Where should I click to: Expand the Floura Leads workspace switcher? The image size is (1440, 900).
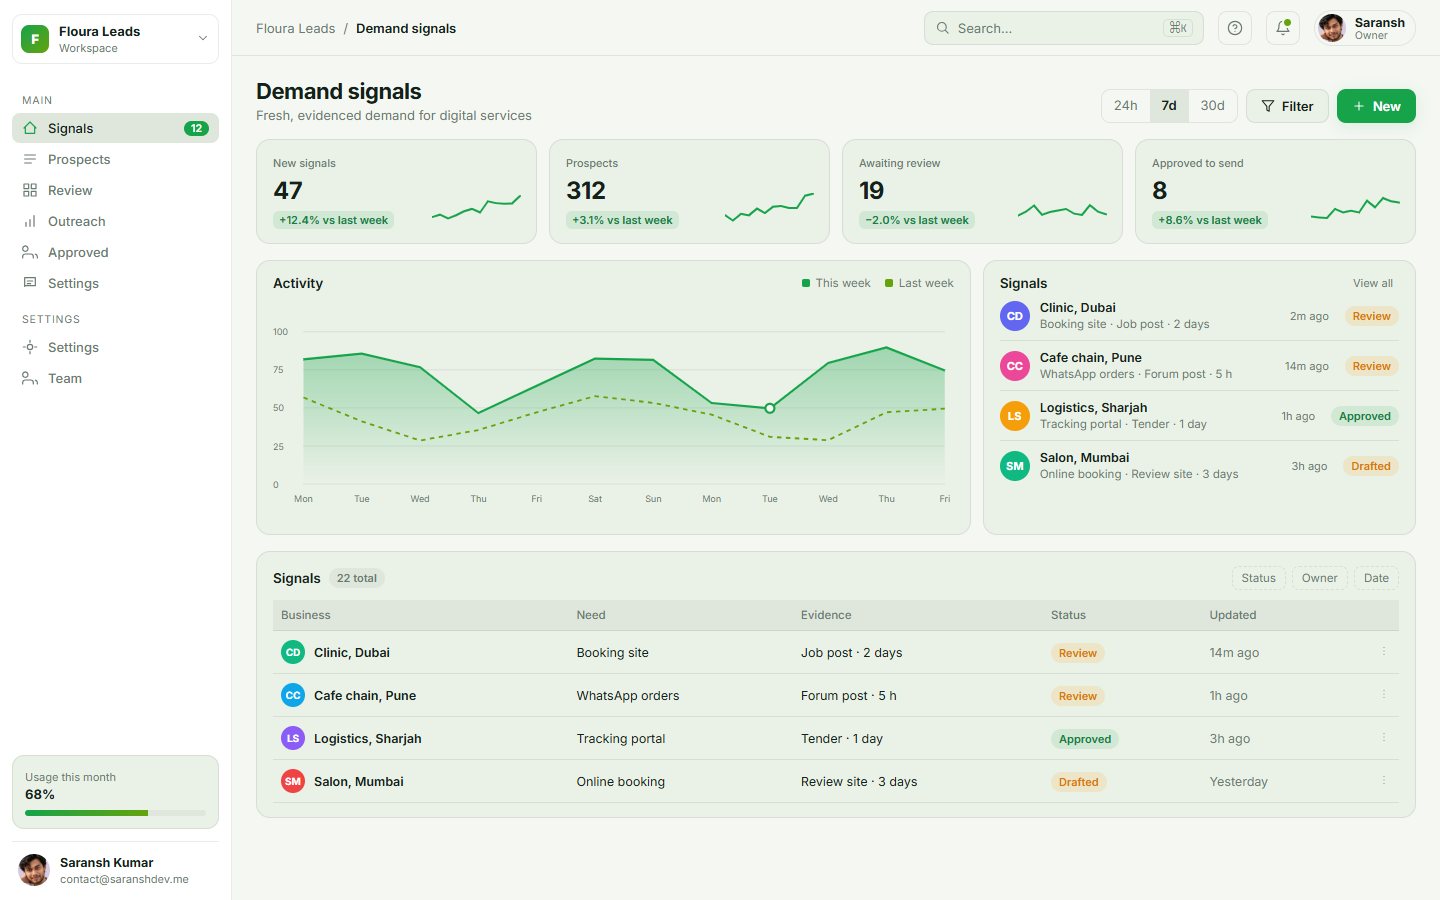(x=115, y=39)
